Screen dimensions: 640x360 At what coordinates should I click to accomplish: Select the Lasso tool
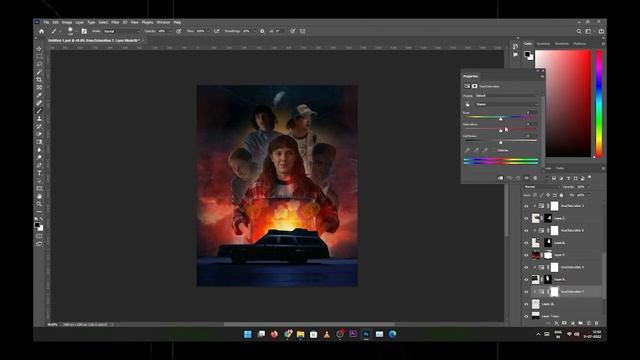pos(39,64)
